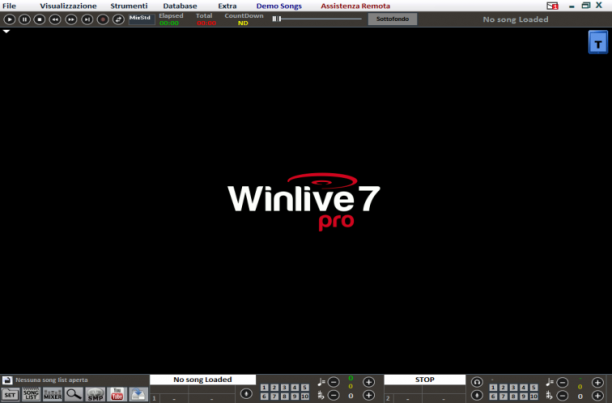The image size is (612, 403).
Task: Select marker 9 on deck 2 number pad
Action: click(x=524, y=396)
